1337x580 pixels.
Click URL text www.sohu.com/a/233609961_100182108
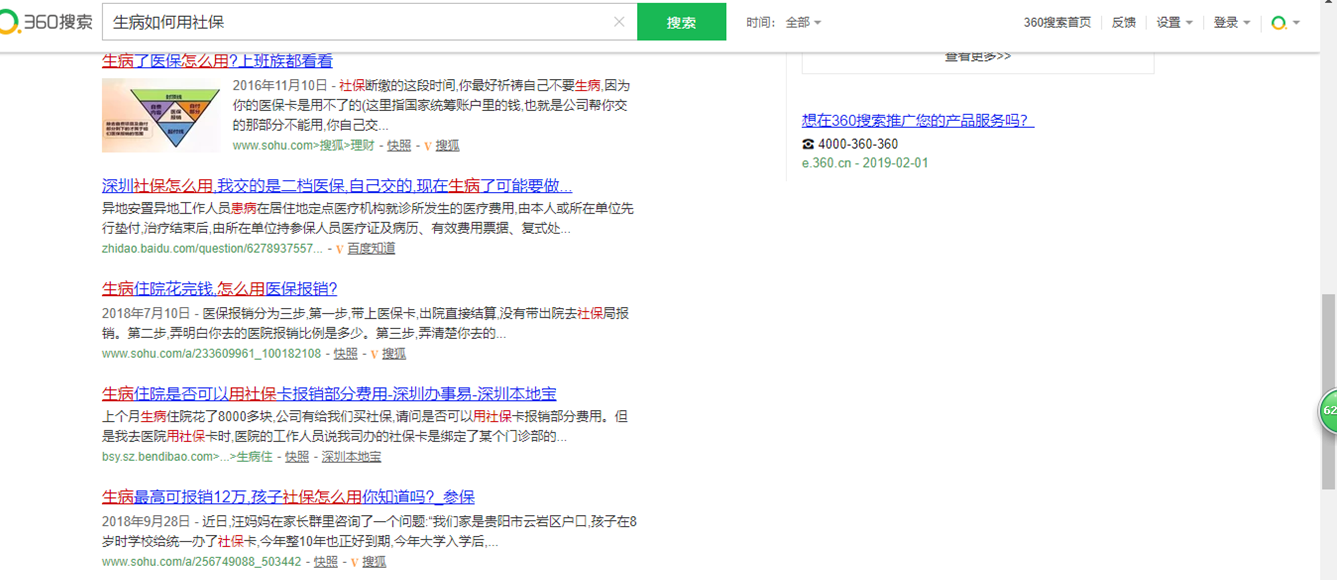click(x=212, y=353)
